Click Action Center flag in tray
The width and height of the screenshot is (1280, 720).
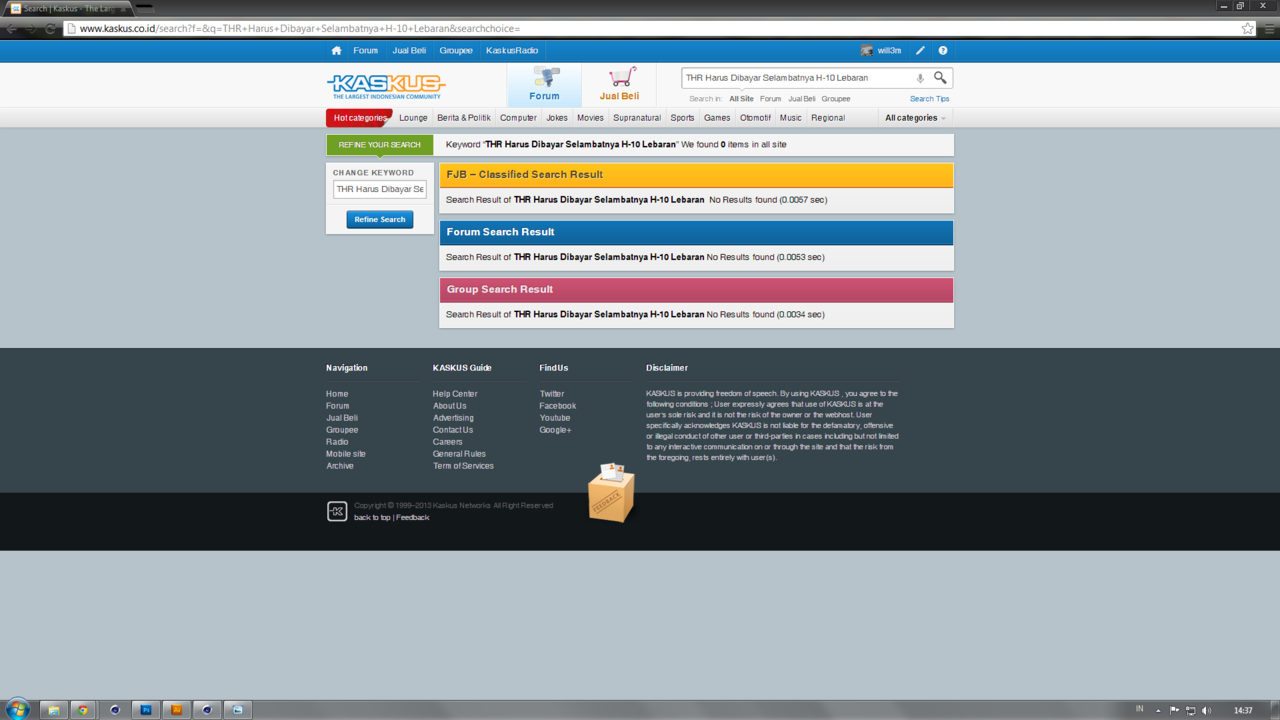click(1174, 710)
